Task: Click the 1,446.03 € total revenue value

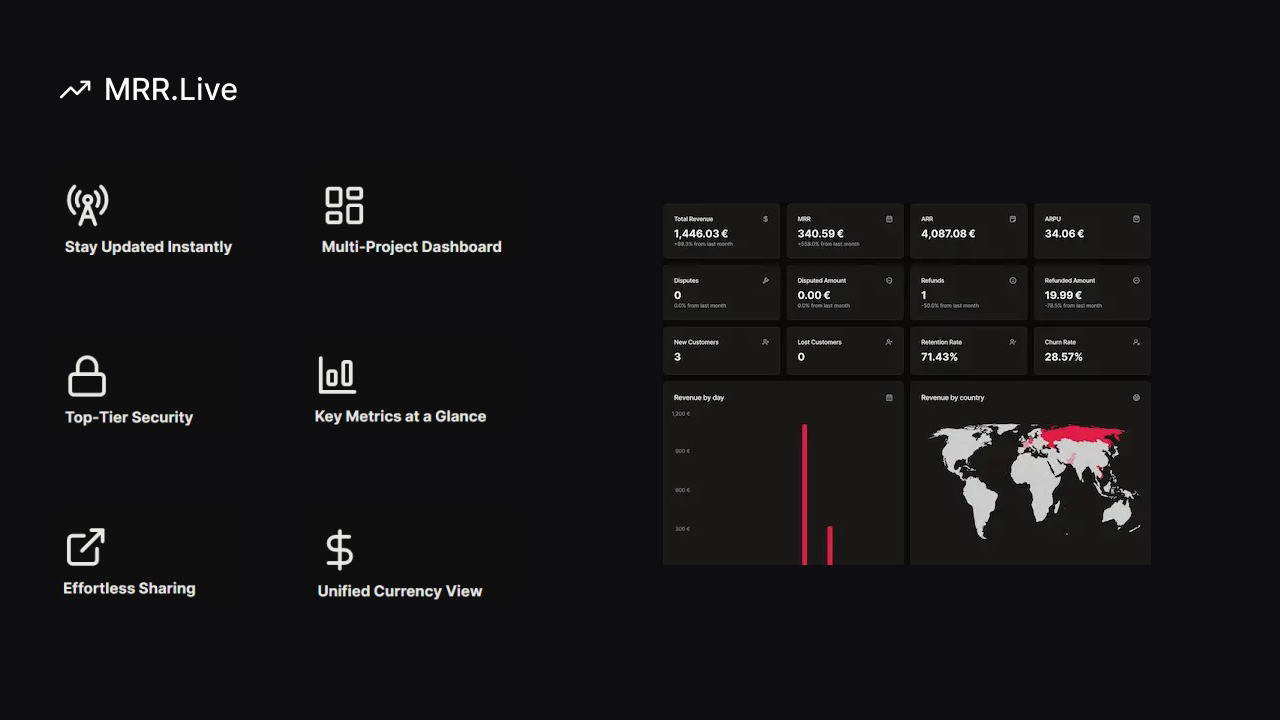Action: coord(701,234)
